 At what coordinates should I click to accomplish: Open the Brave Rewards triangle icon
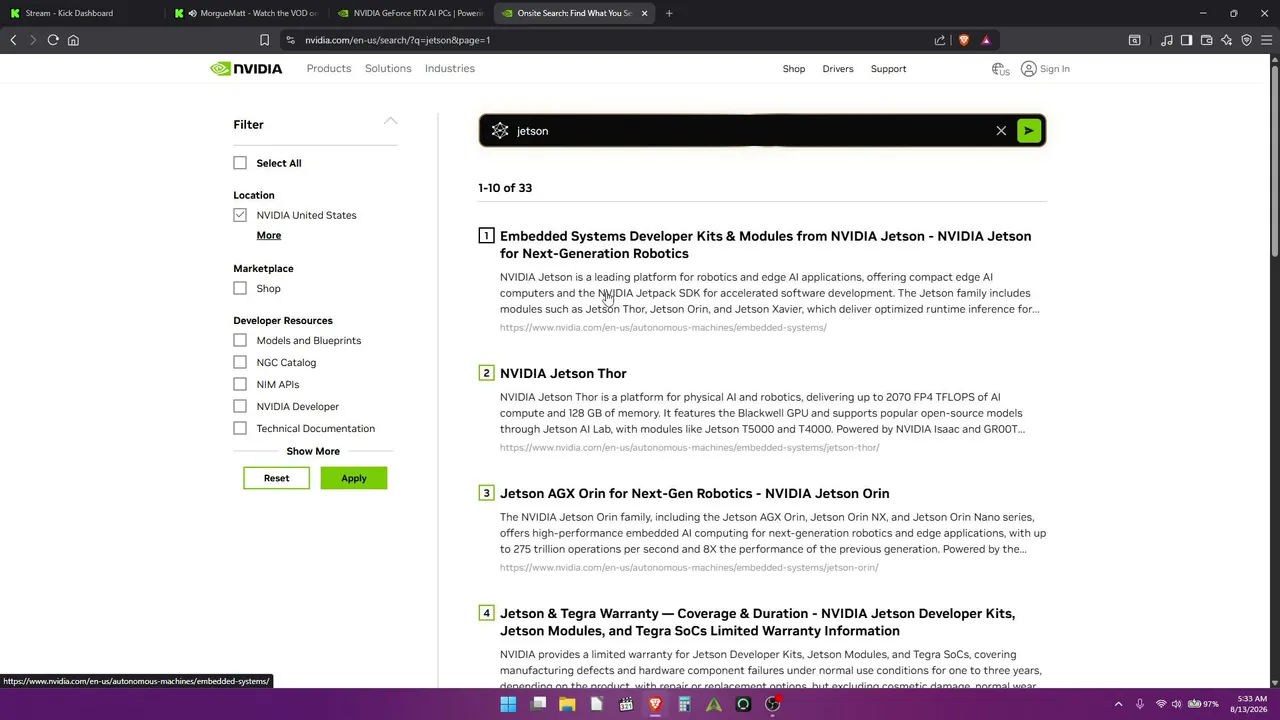pos(986,40)
